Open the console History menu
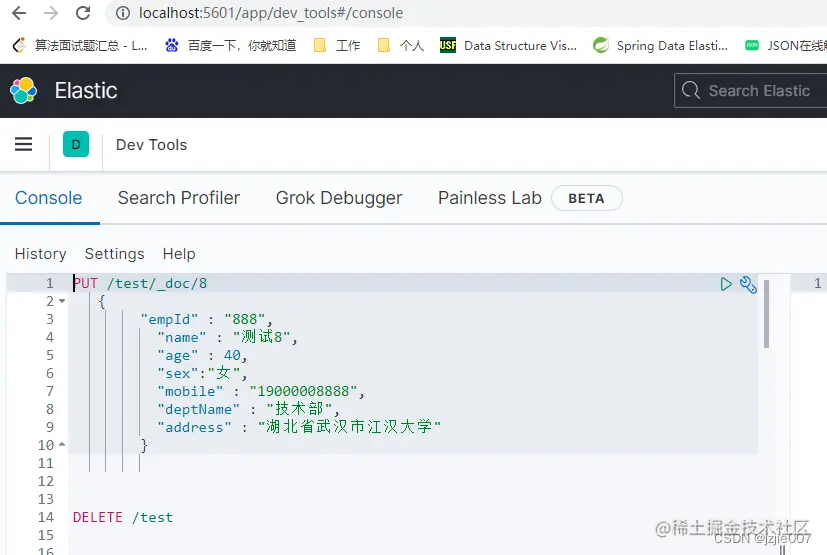The width and height of the screenshot is (827, 555). pos(41,254)
